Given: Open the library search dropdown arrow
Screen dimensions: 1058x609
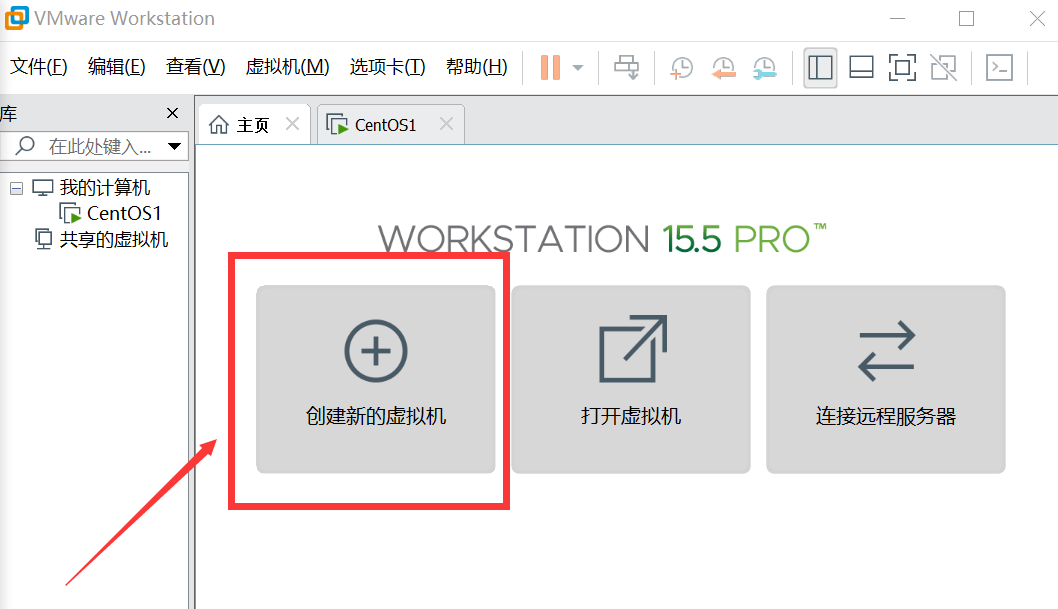Looking at the screenshot, I should tap(175, 147).
